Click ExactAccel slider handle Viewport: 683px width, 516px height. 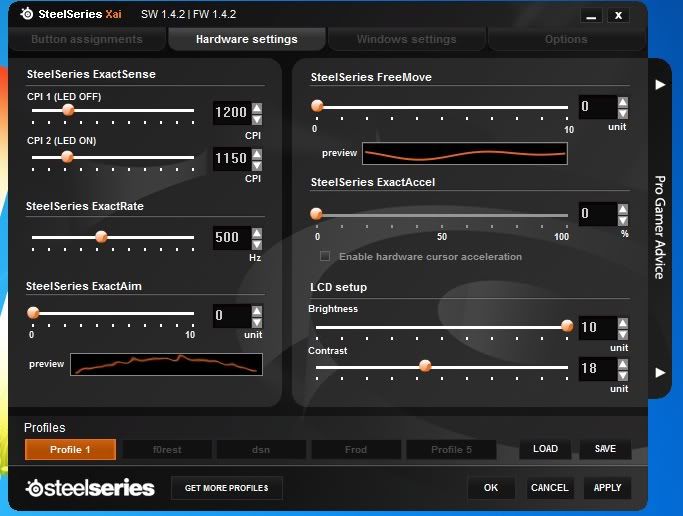tap(316, 214)
